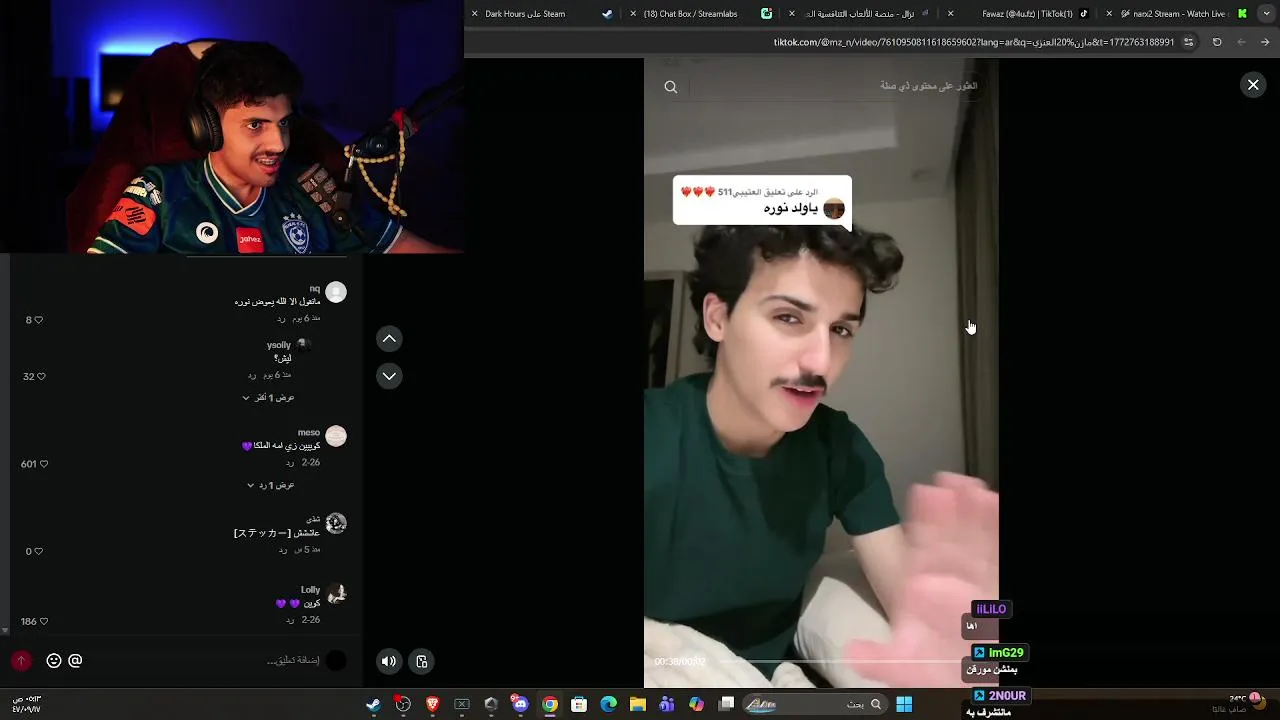Reply to Lolly's comment
The width and height of the screenshot is (1280, 720).
(x=290, y=620)
